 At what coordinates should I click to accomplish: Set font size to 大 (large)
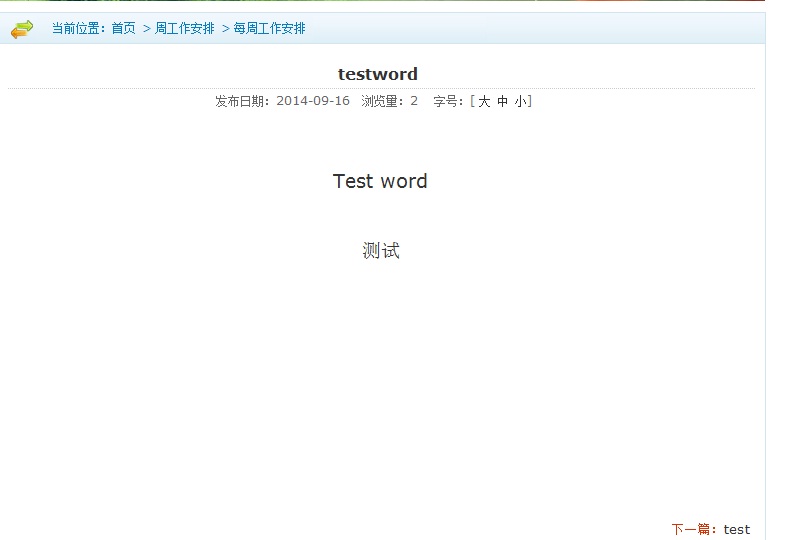point(484,101)
